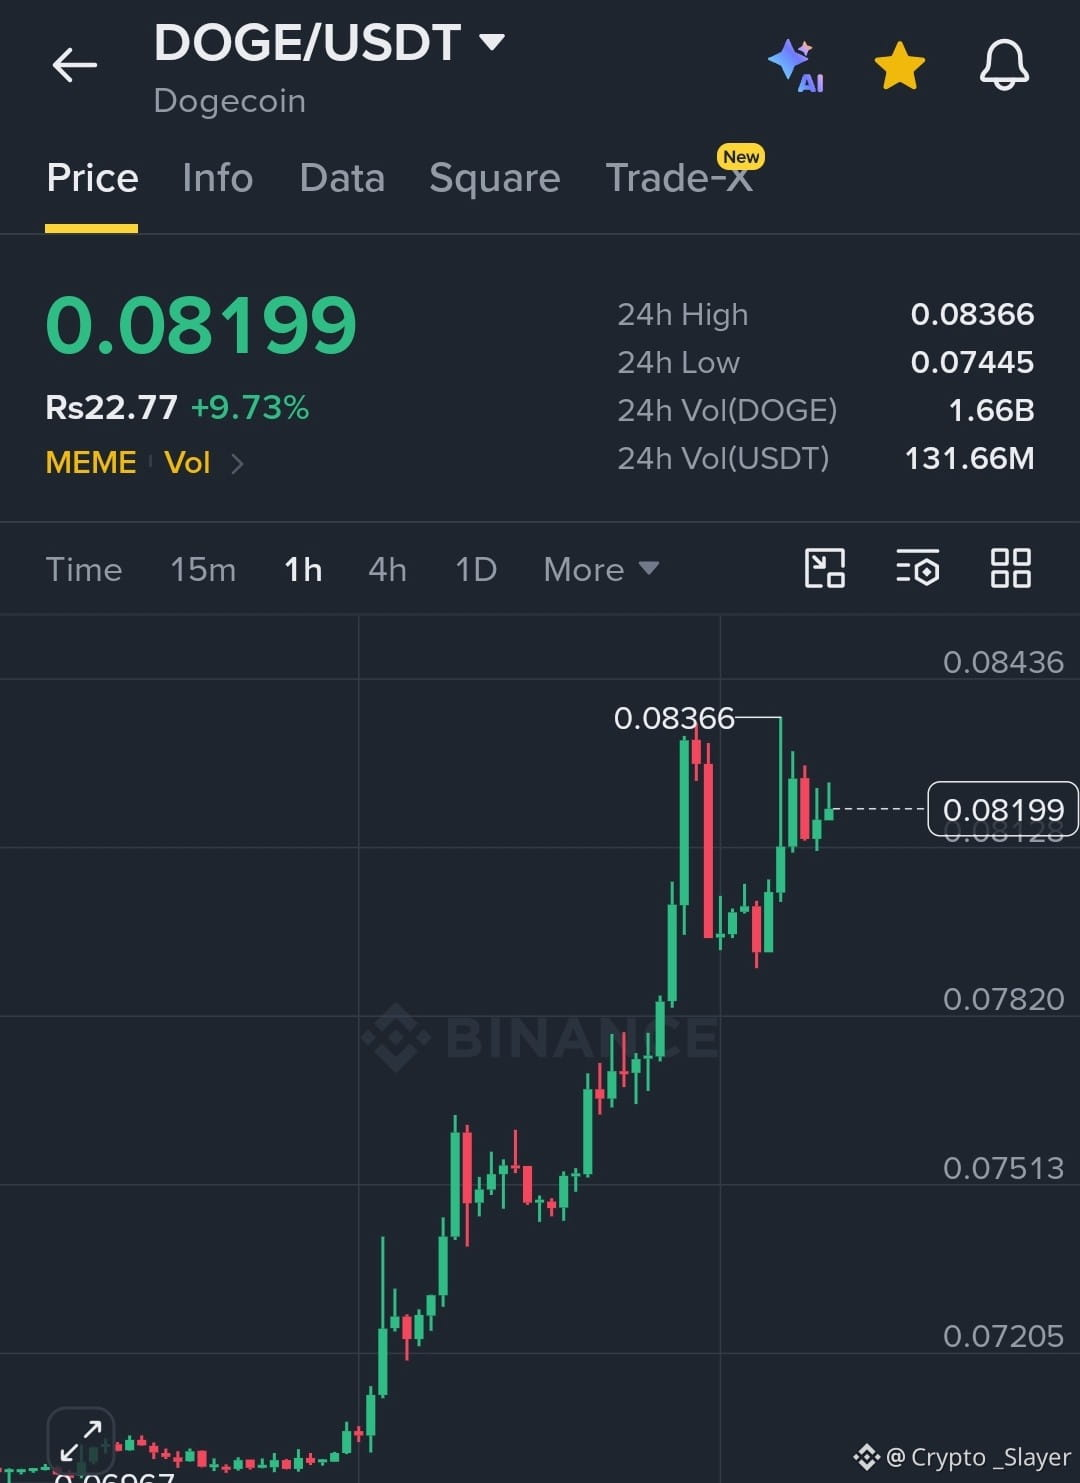1080x1483 pixels.
Task: Expand the More intervals dropdown
Action: pyautogui.click(x=601, y=569)
